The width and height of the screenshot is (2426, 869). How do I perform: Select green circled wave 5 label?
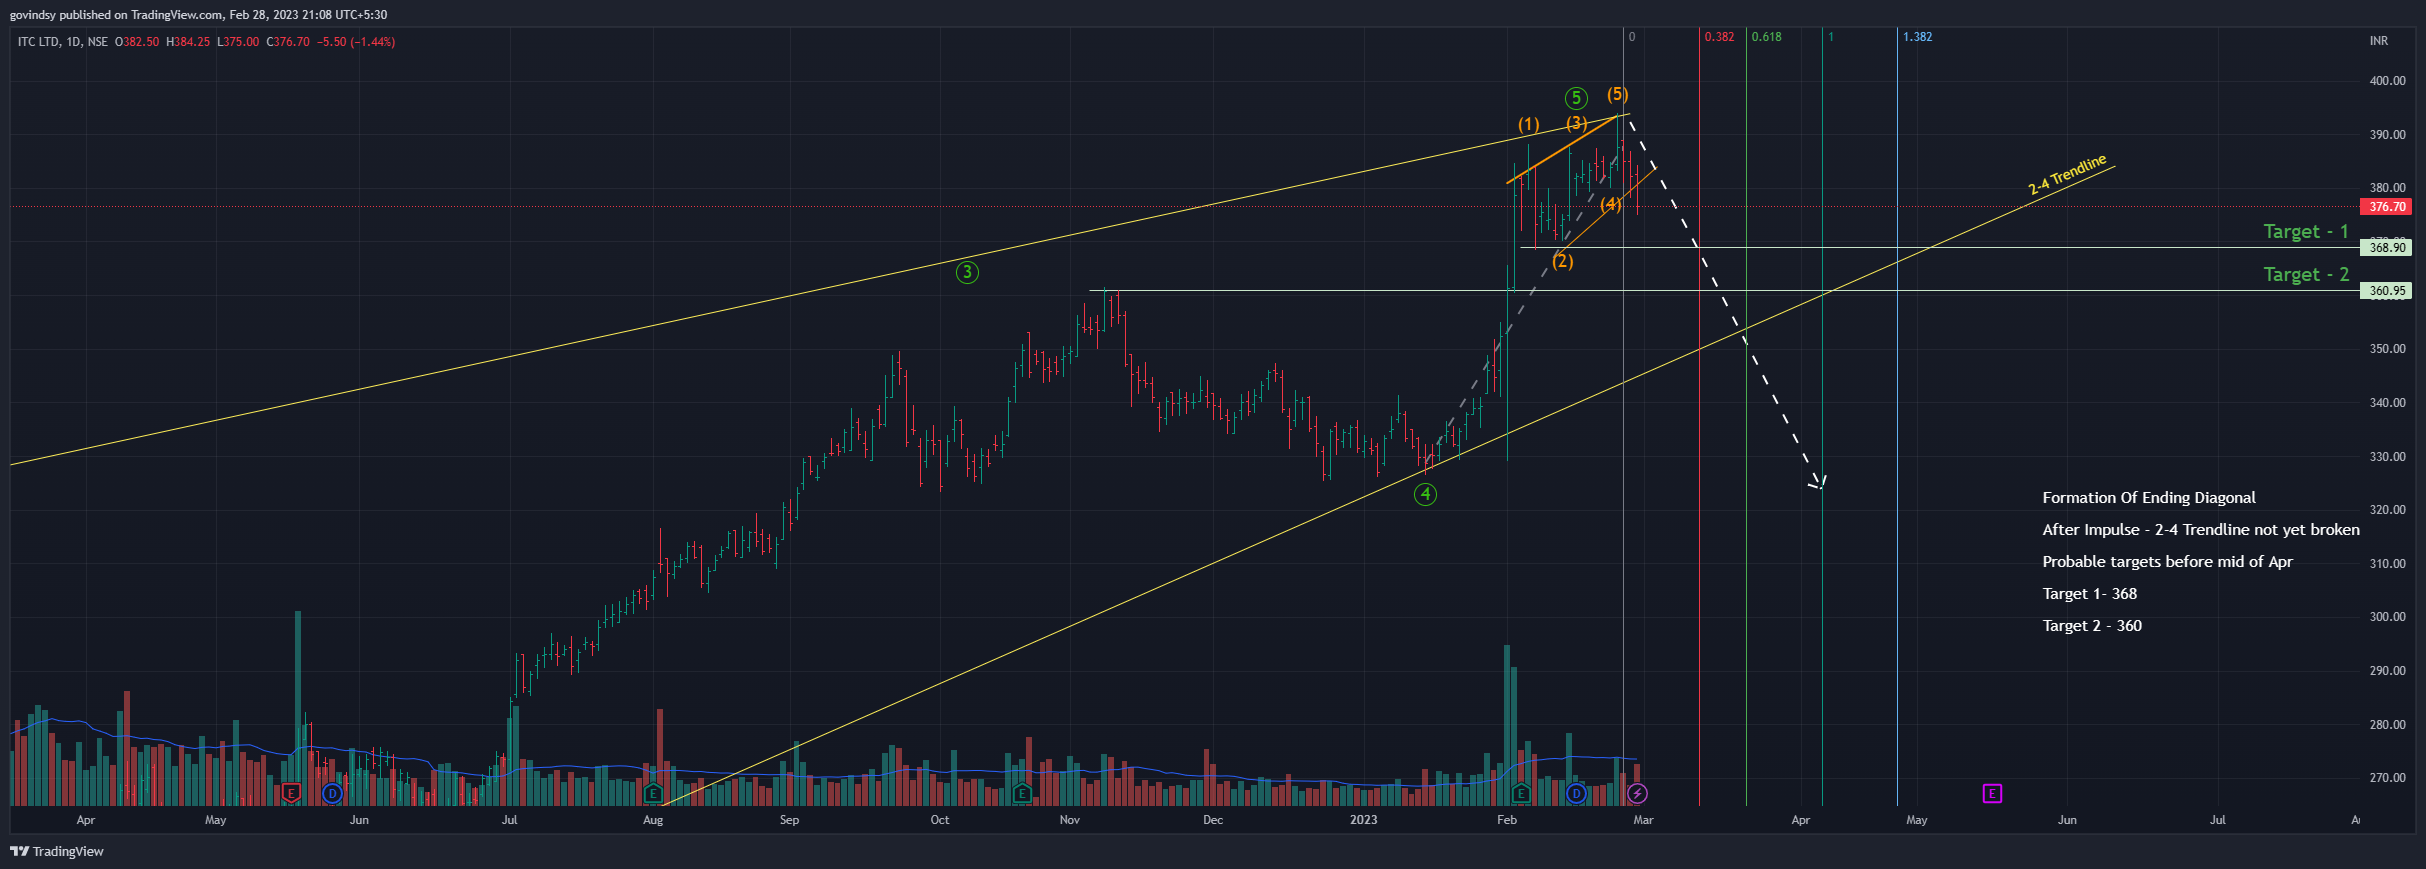click(x=1576, y=98)
